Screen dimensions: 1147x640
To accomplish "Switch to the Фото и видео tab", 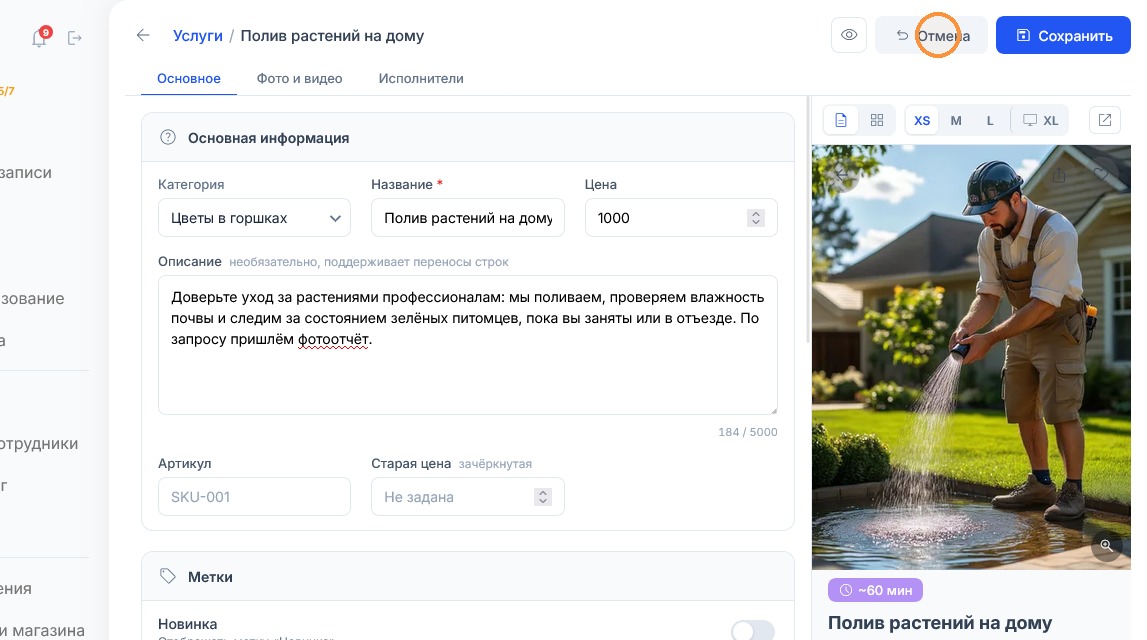I will pyautogui.click(x=299, y=78).
